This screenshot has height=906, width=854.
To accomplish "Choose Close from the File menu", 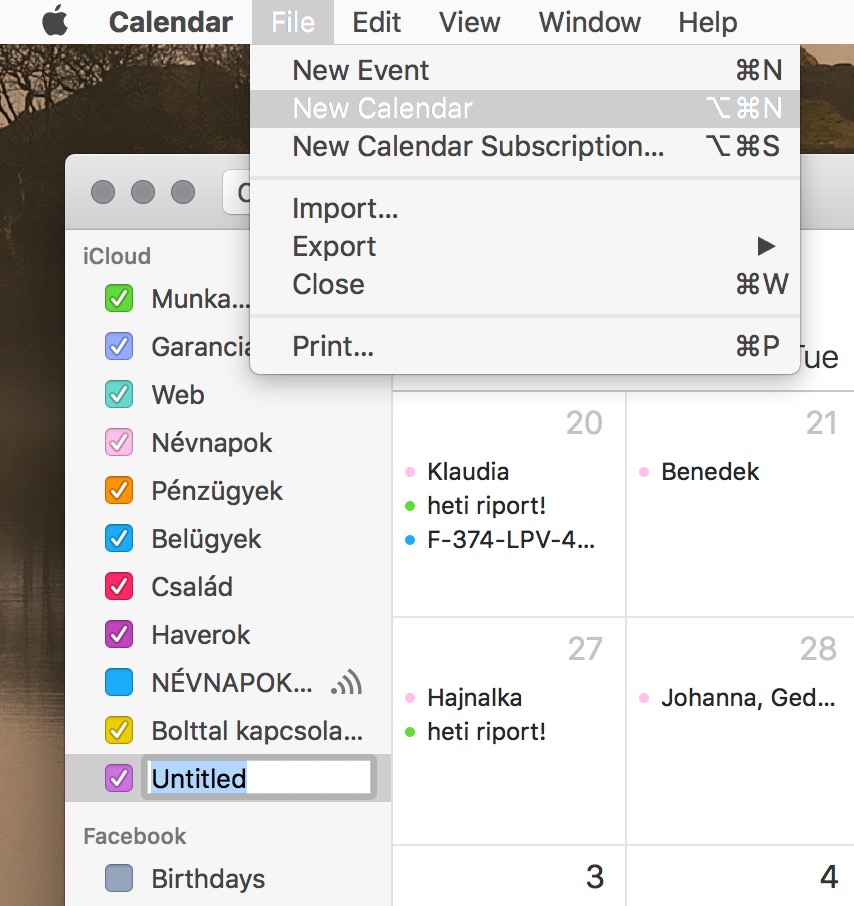I will pos(525,284).
